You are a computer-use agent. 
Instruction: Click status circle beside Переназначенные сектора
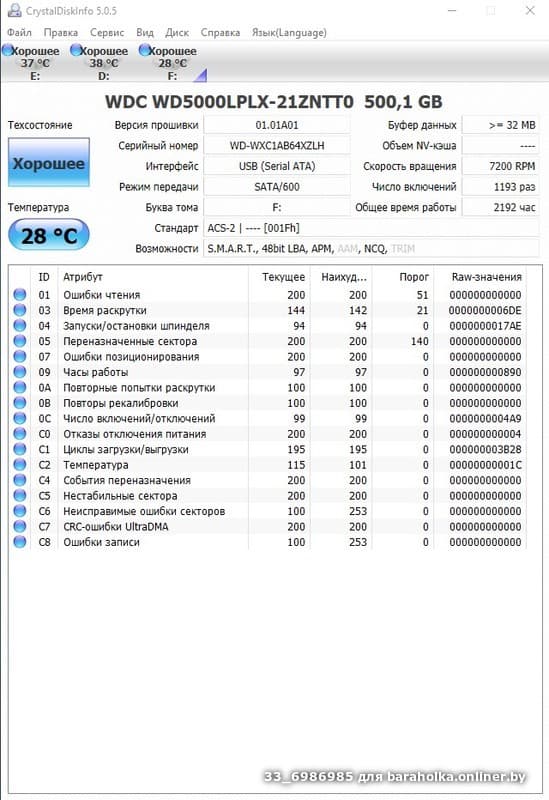(19, 341)
